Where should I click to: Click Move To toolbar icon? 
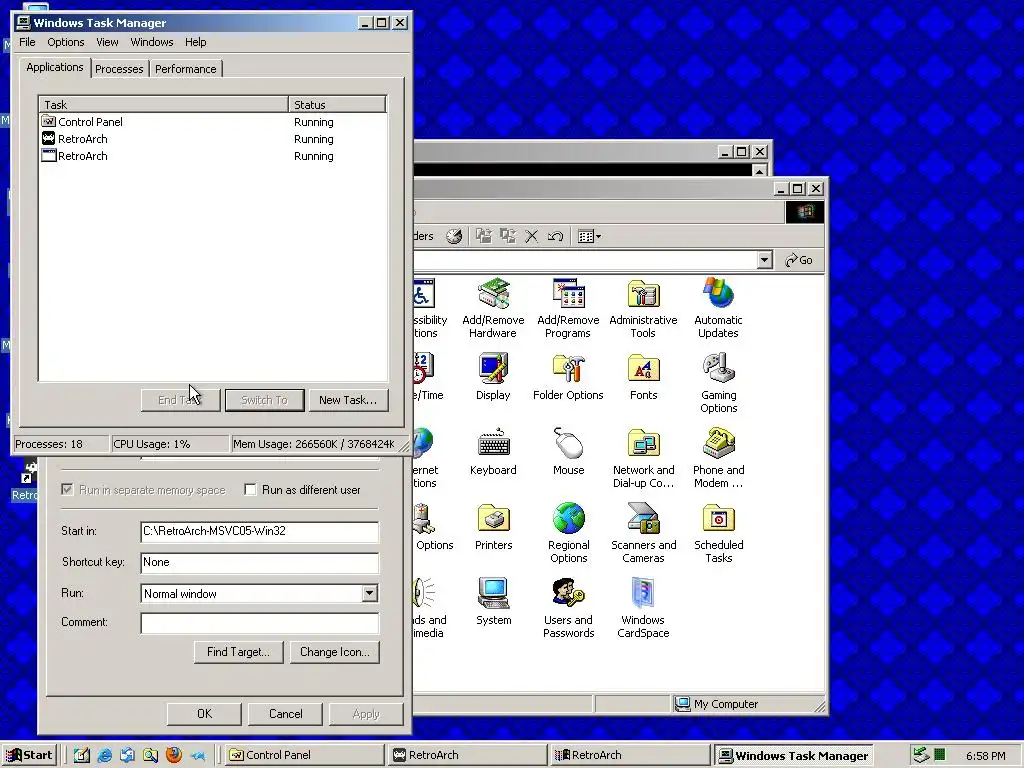[483, 236]
